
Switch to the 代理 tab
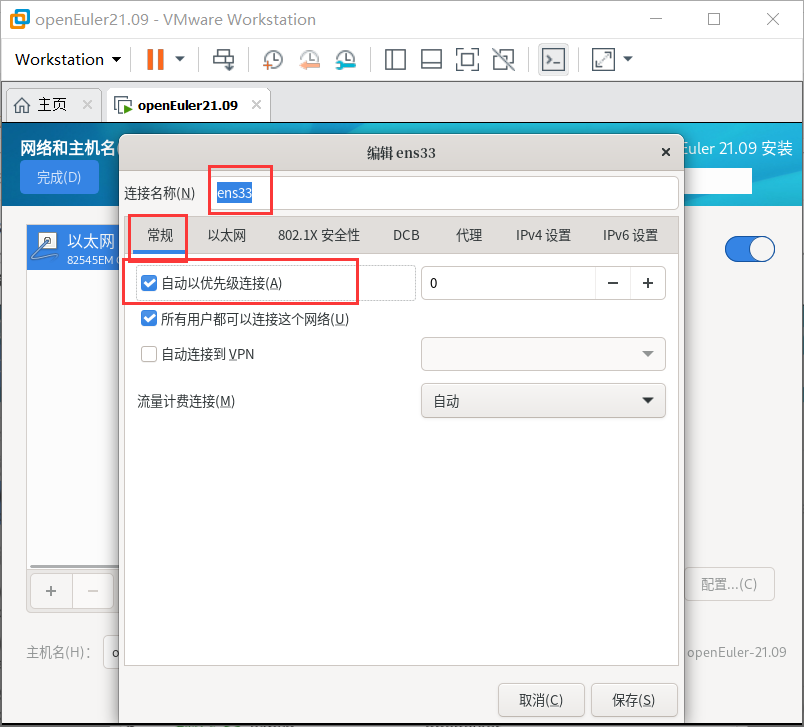(x=469, y=235)
